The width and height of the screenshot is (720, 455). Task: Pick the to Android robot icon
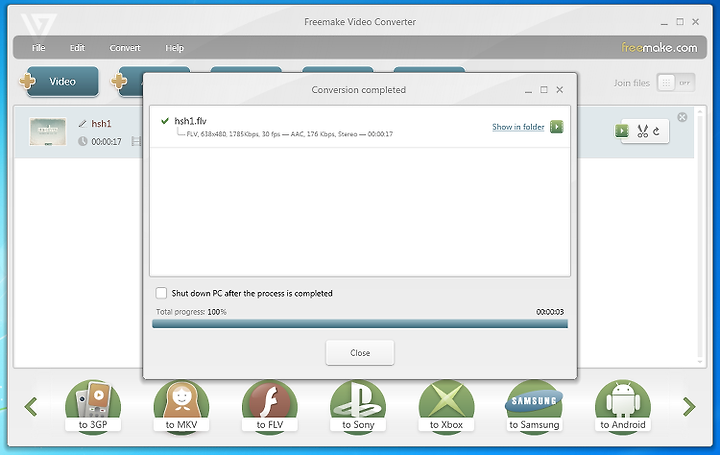point(623,406)
